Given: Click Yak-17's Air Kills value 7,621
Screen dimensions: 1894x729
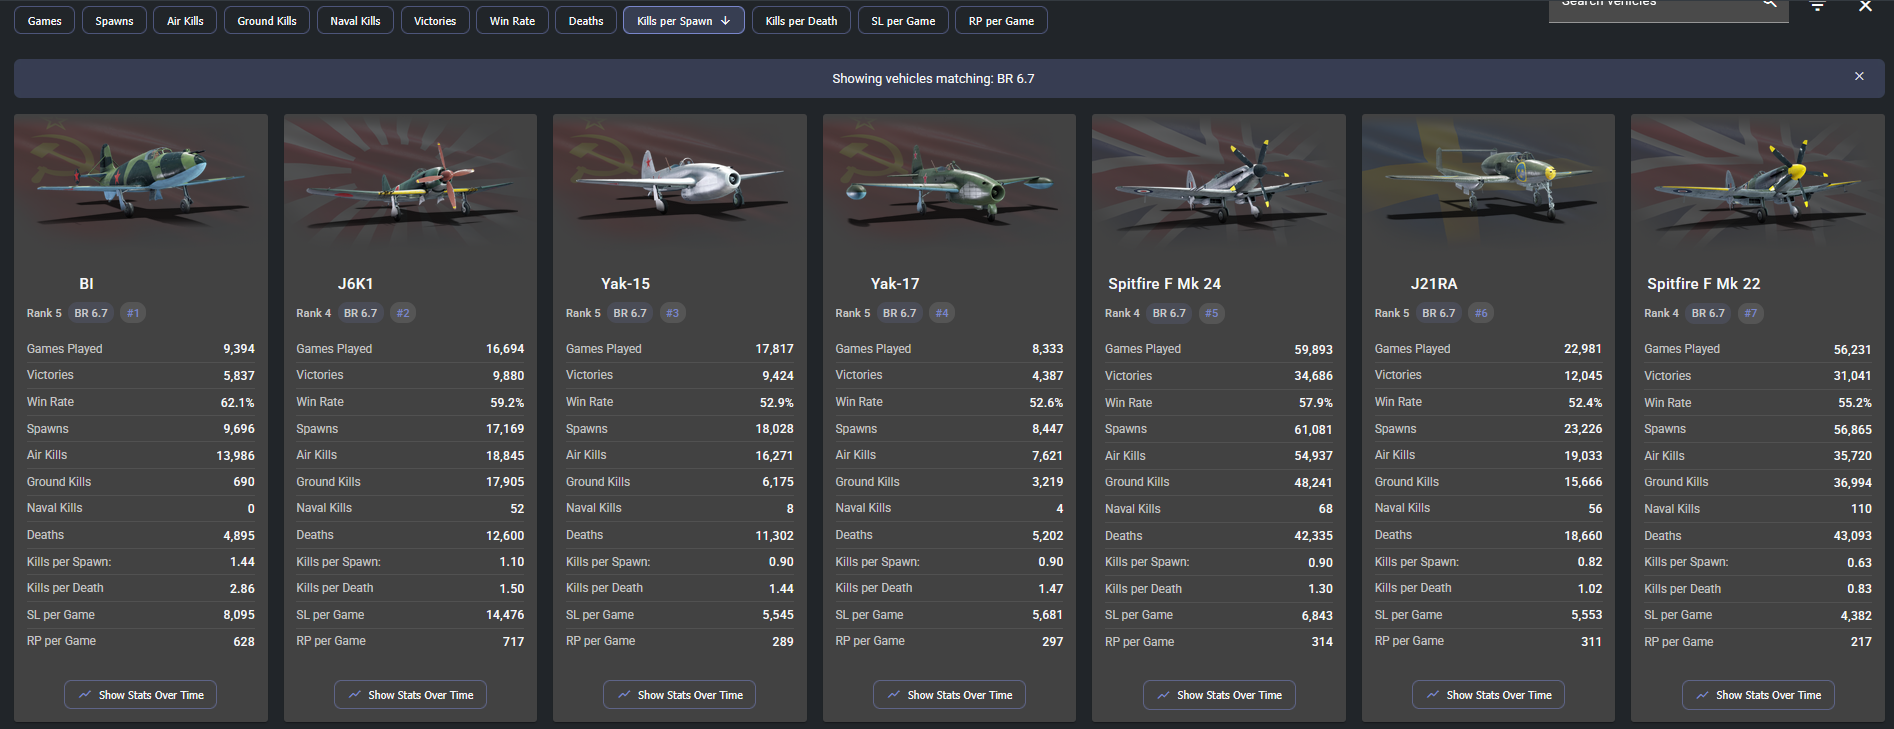Looking at the screenshot, I should coord(1048,455).
